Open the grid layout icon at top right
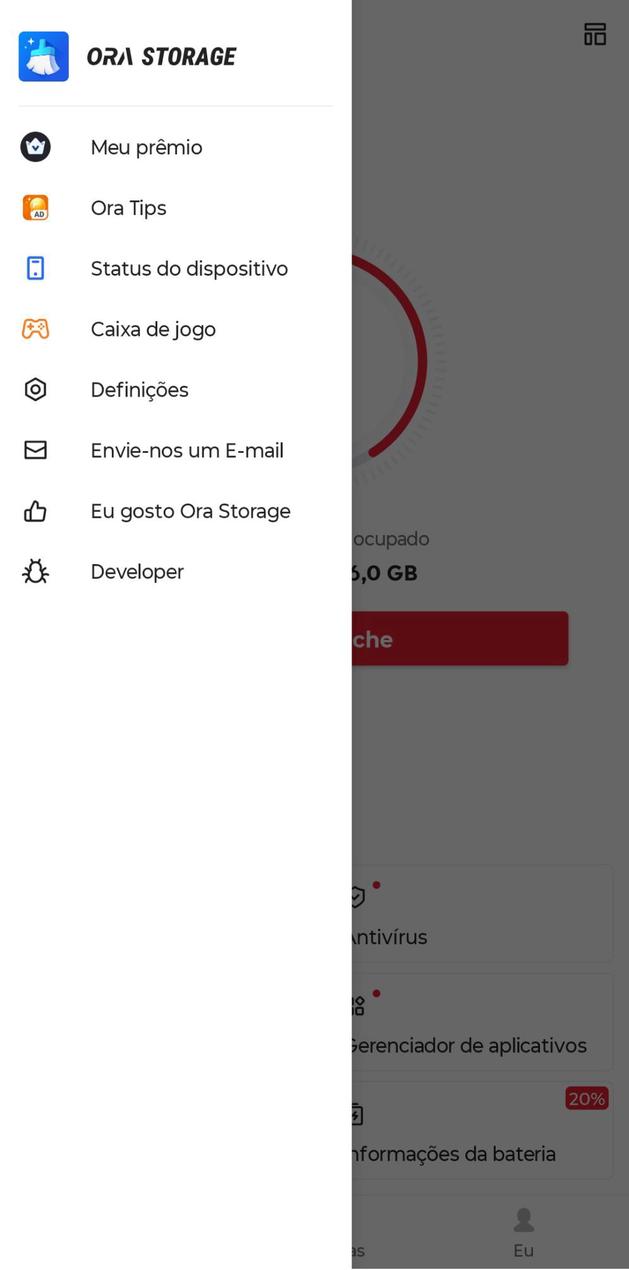The height and width of the screenshot is (1270, 629). pos(595,33)
